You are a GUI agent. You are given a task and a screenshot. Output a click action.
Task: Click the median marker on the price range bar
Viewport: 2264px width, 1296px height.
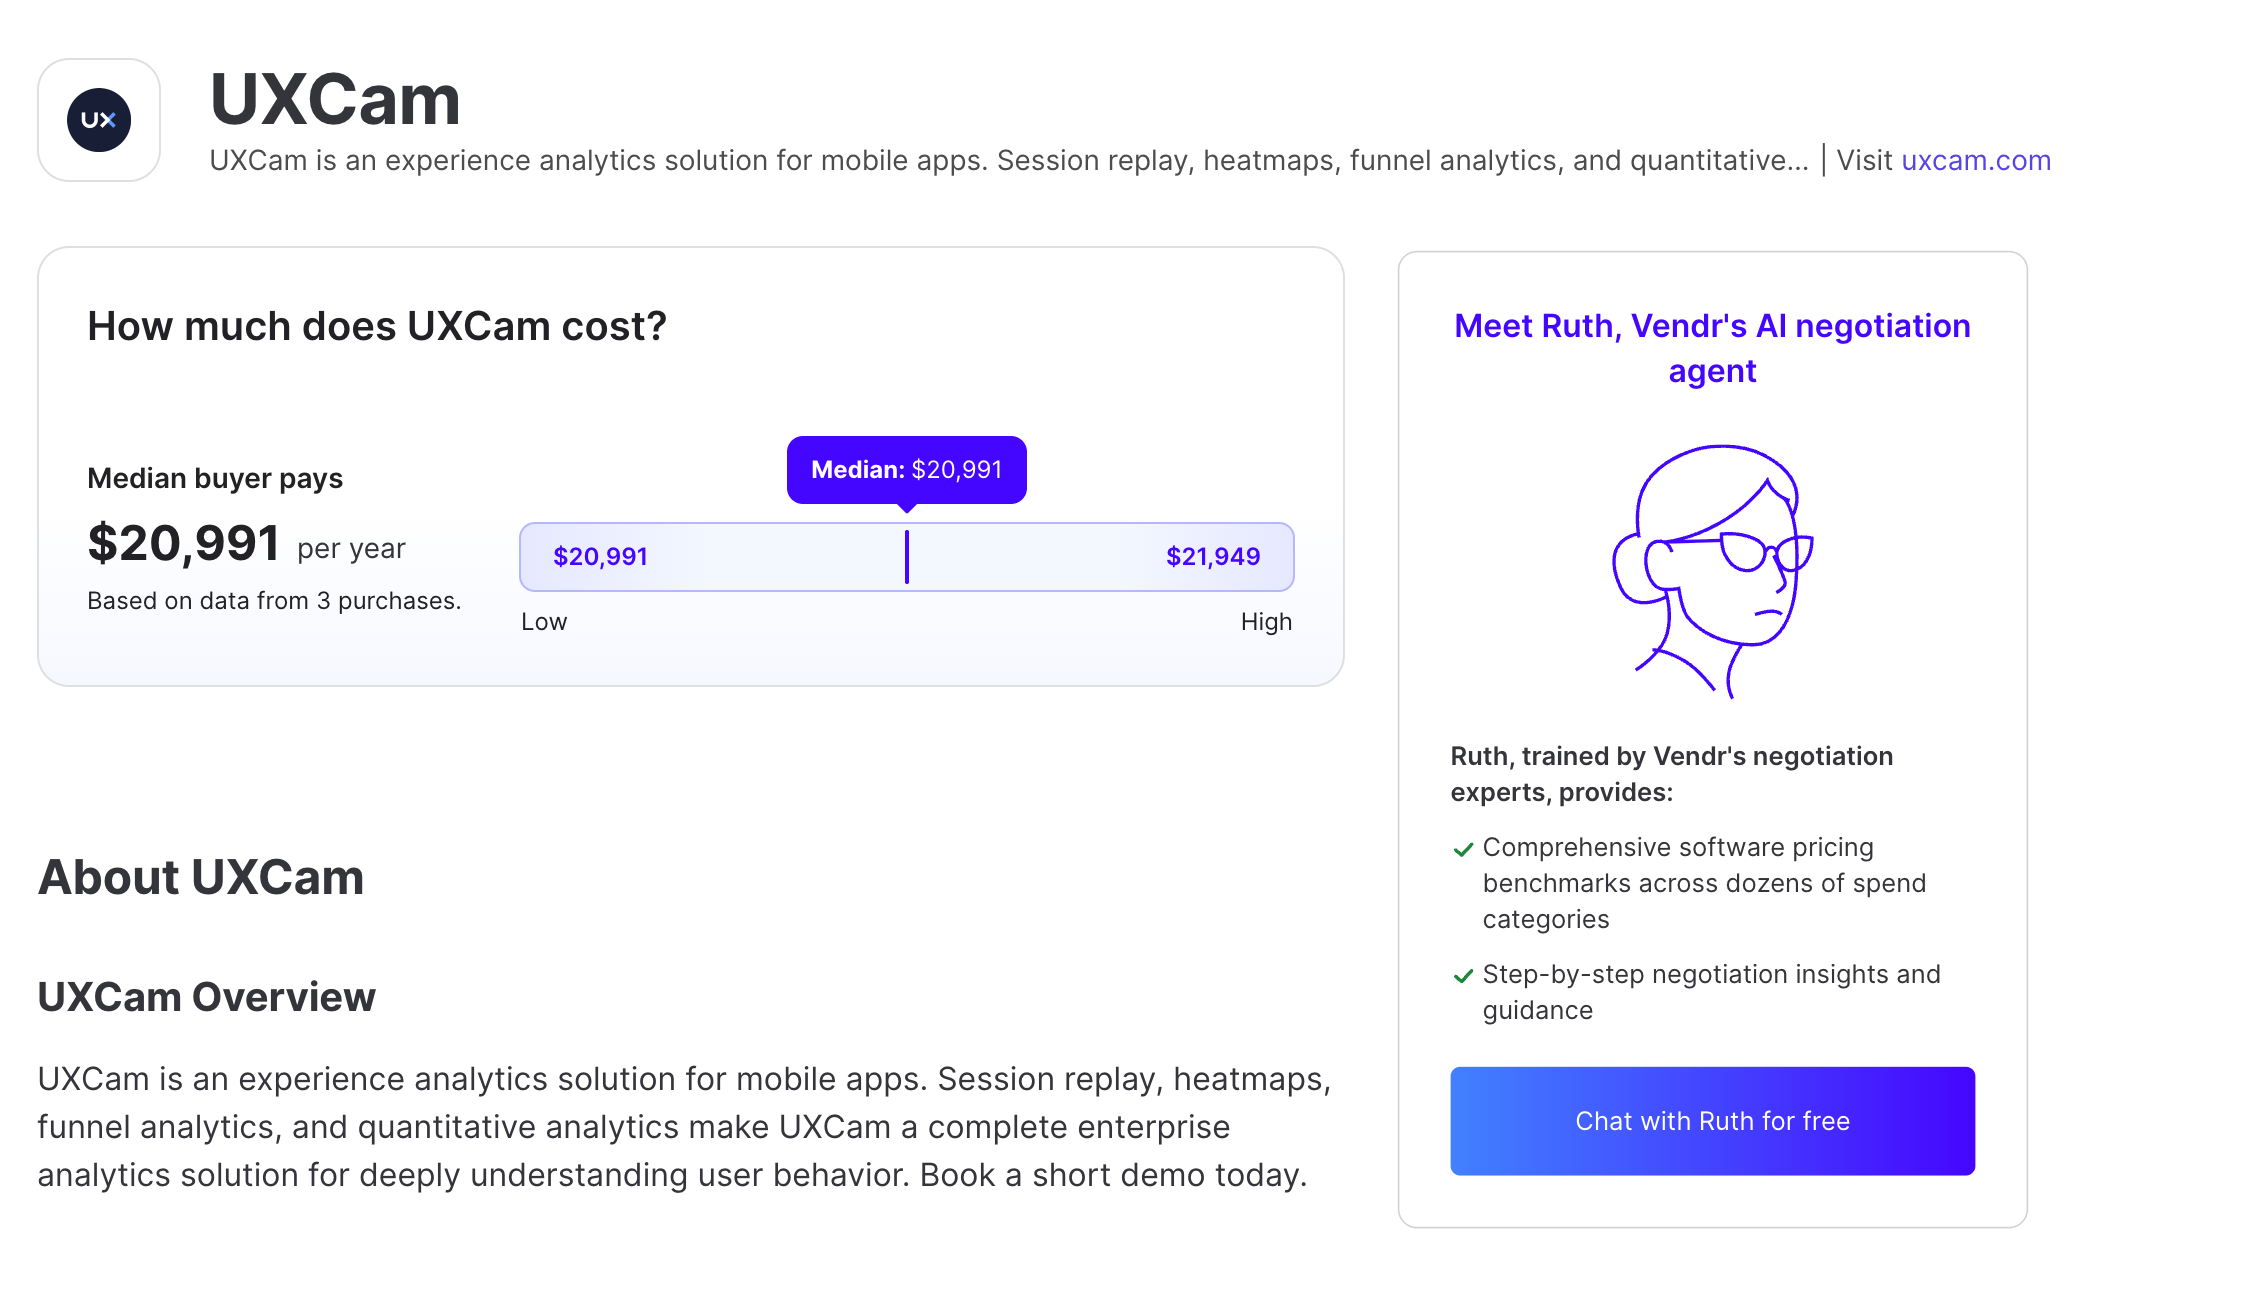[x=907, y=557]
